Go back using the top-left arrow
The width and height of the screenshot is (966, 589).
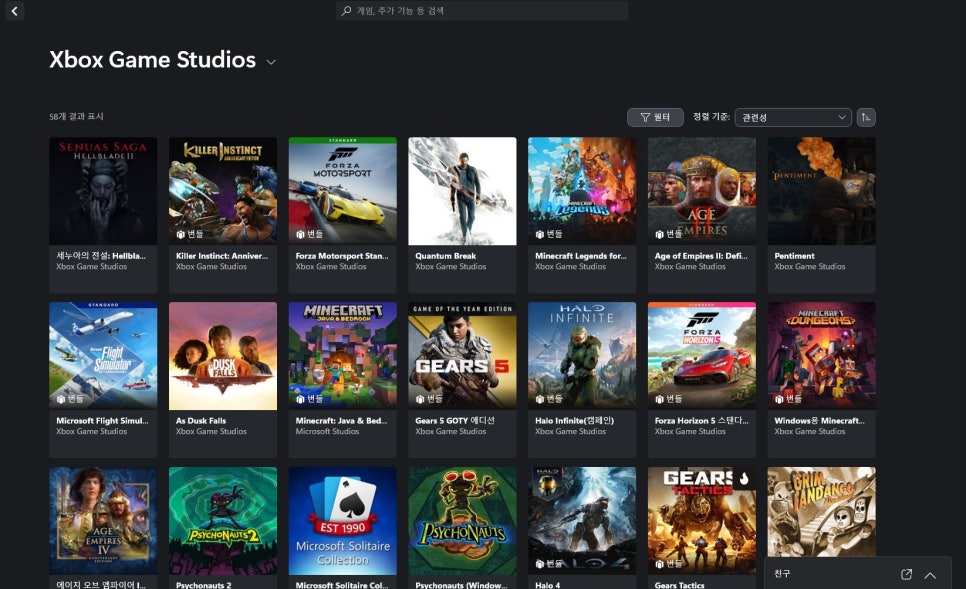click(15, 10)
